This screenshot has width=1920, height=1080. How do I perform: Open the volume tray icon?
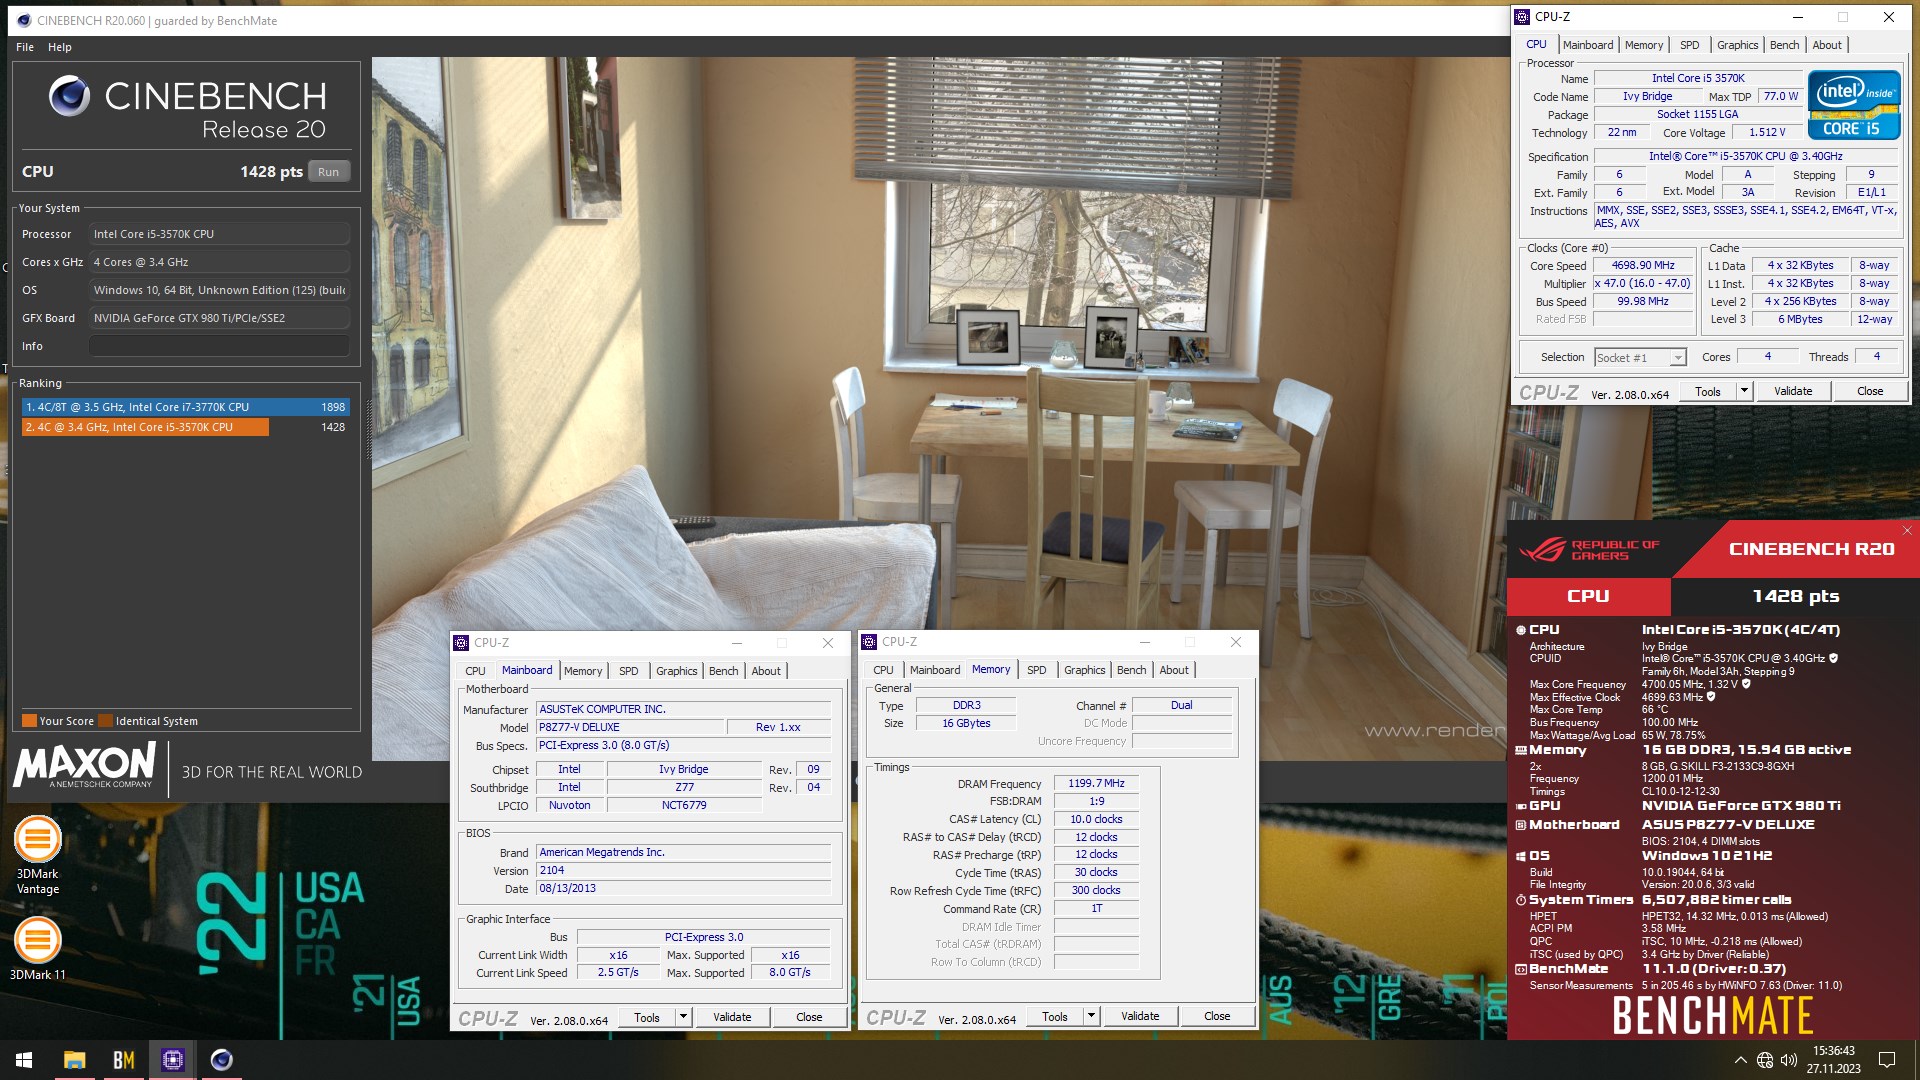(x=1789, y=1060)
